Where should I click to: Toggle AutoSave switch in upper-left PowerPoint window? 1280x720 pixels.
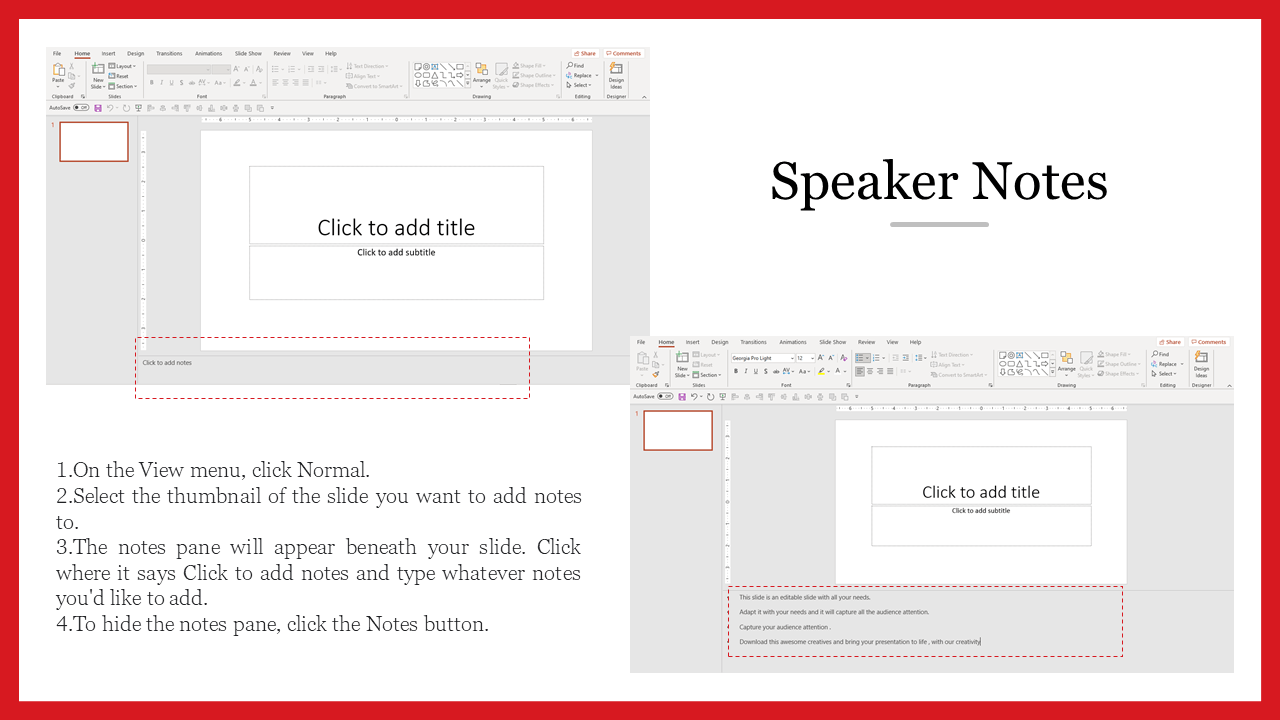pyautogui.click(x=81, y=108)
